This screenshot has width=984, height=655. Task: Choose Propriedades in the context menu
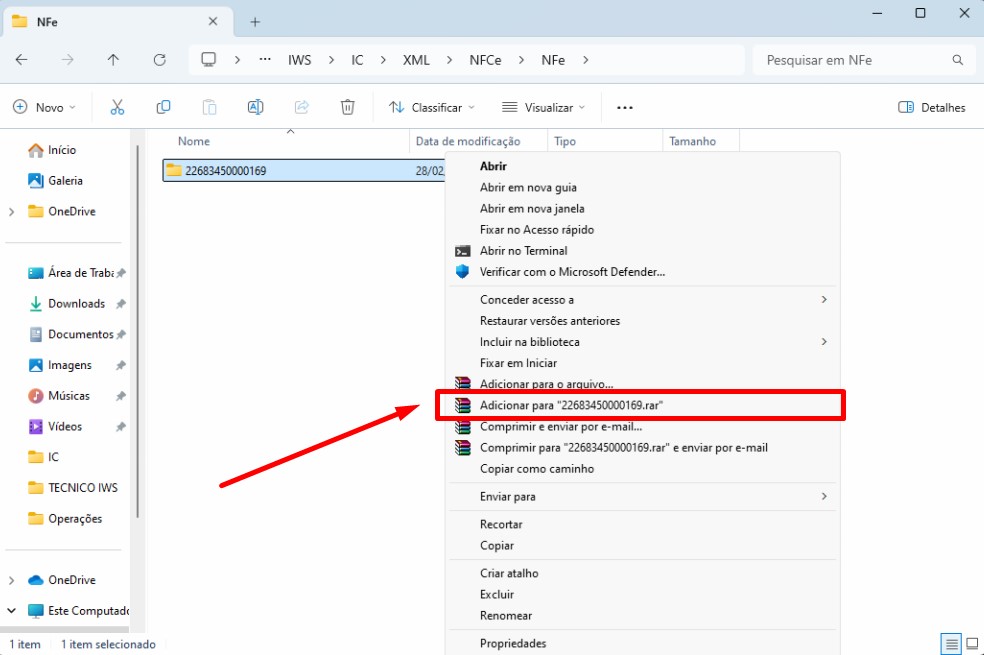point(513,643)
